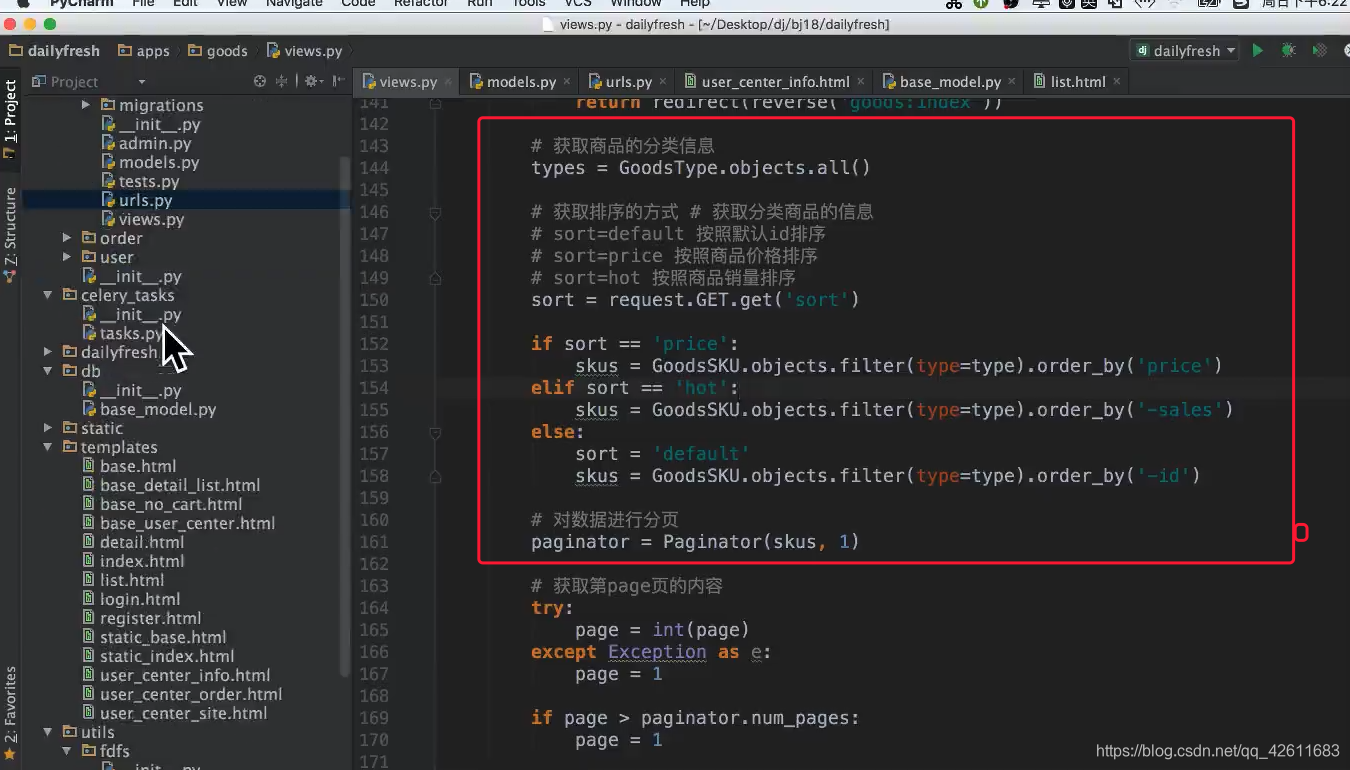
Task: Open the dailyfresh run configuration dropdown
Action: coord(1186,50)
